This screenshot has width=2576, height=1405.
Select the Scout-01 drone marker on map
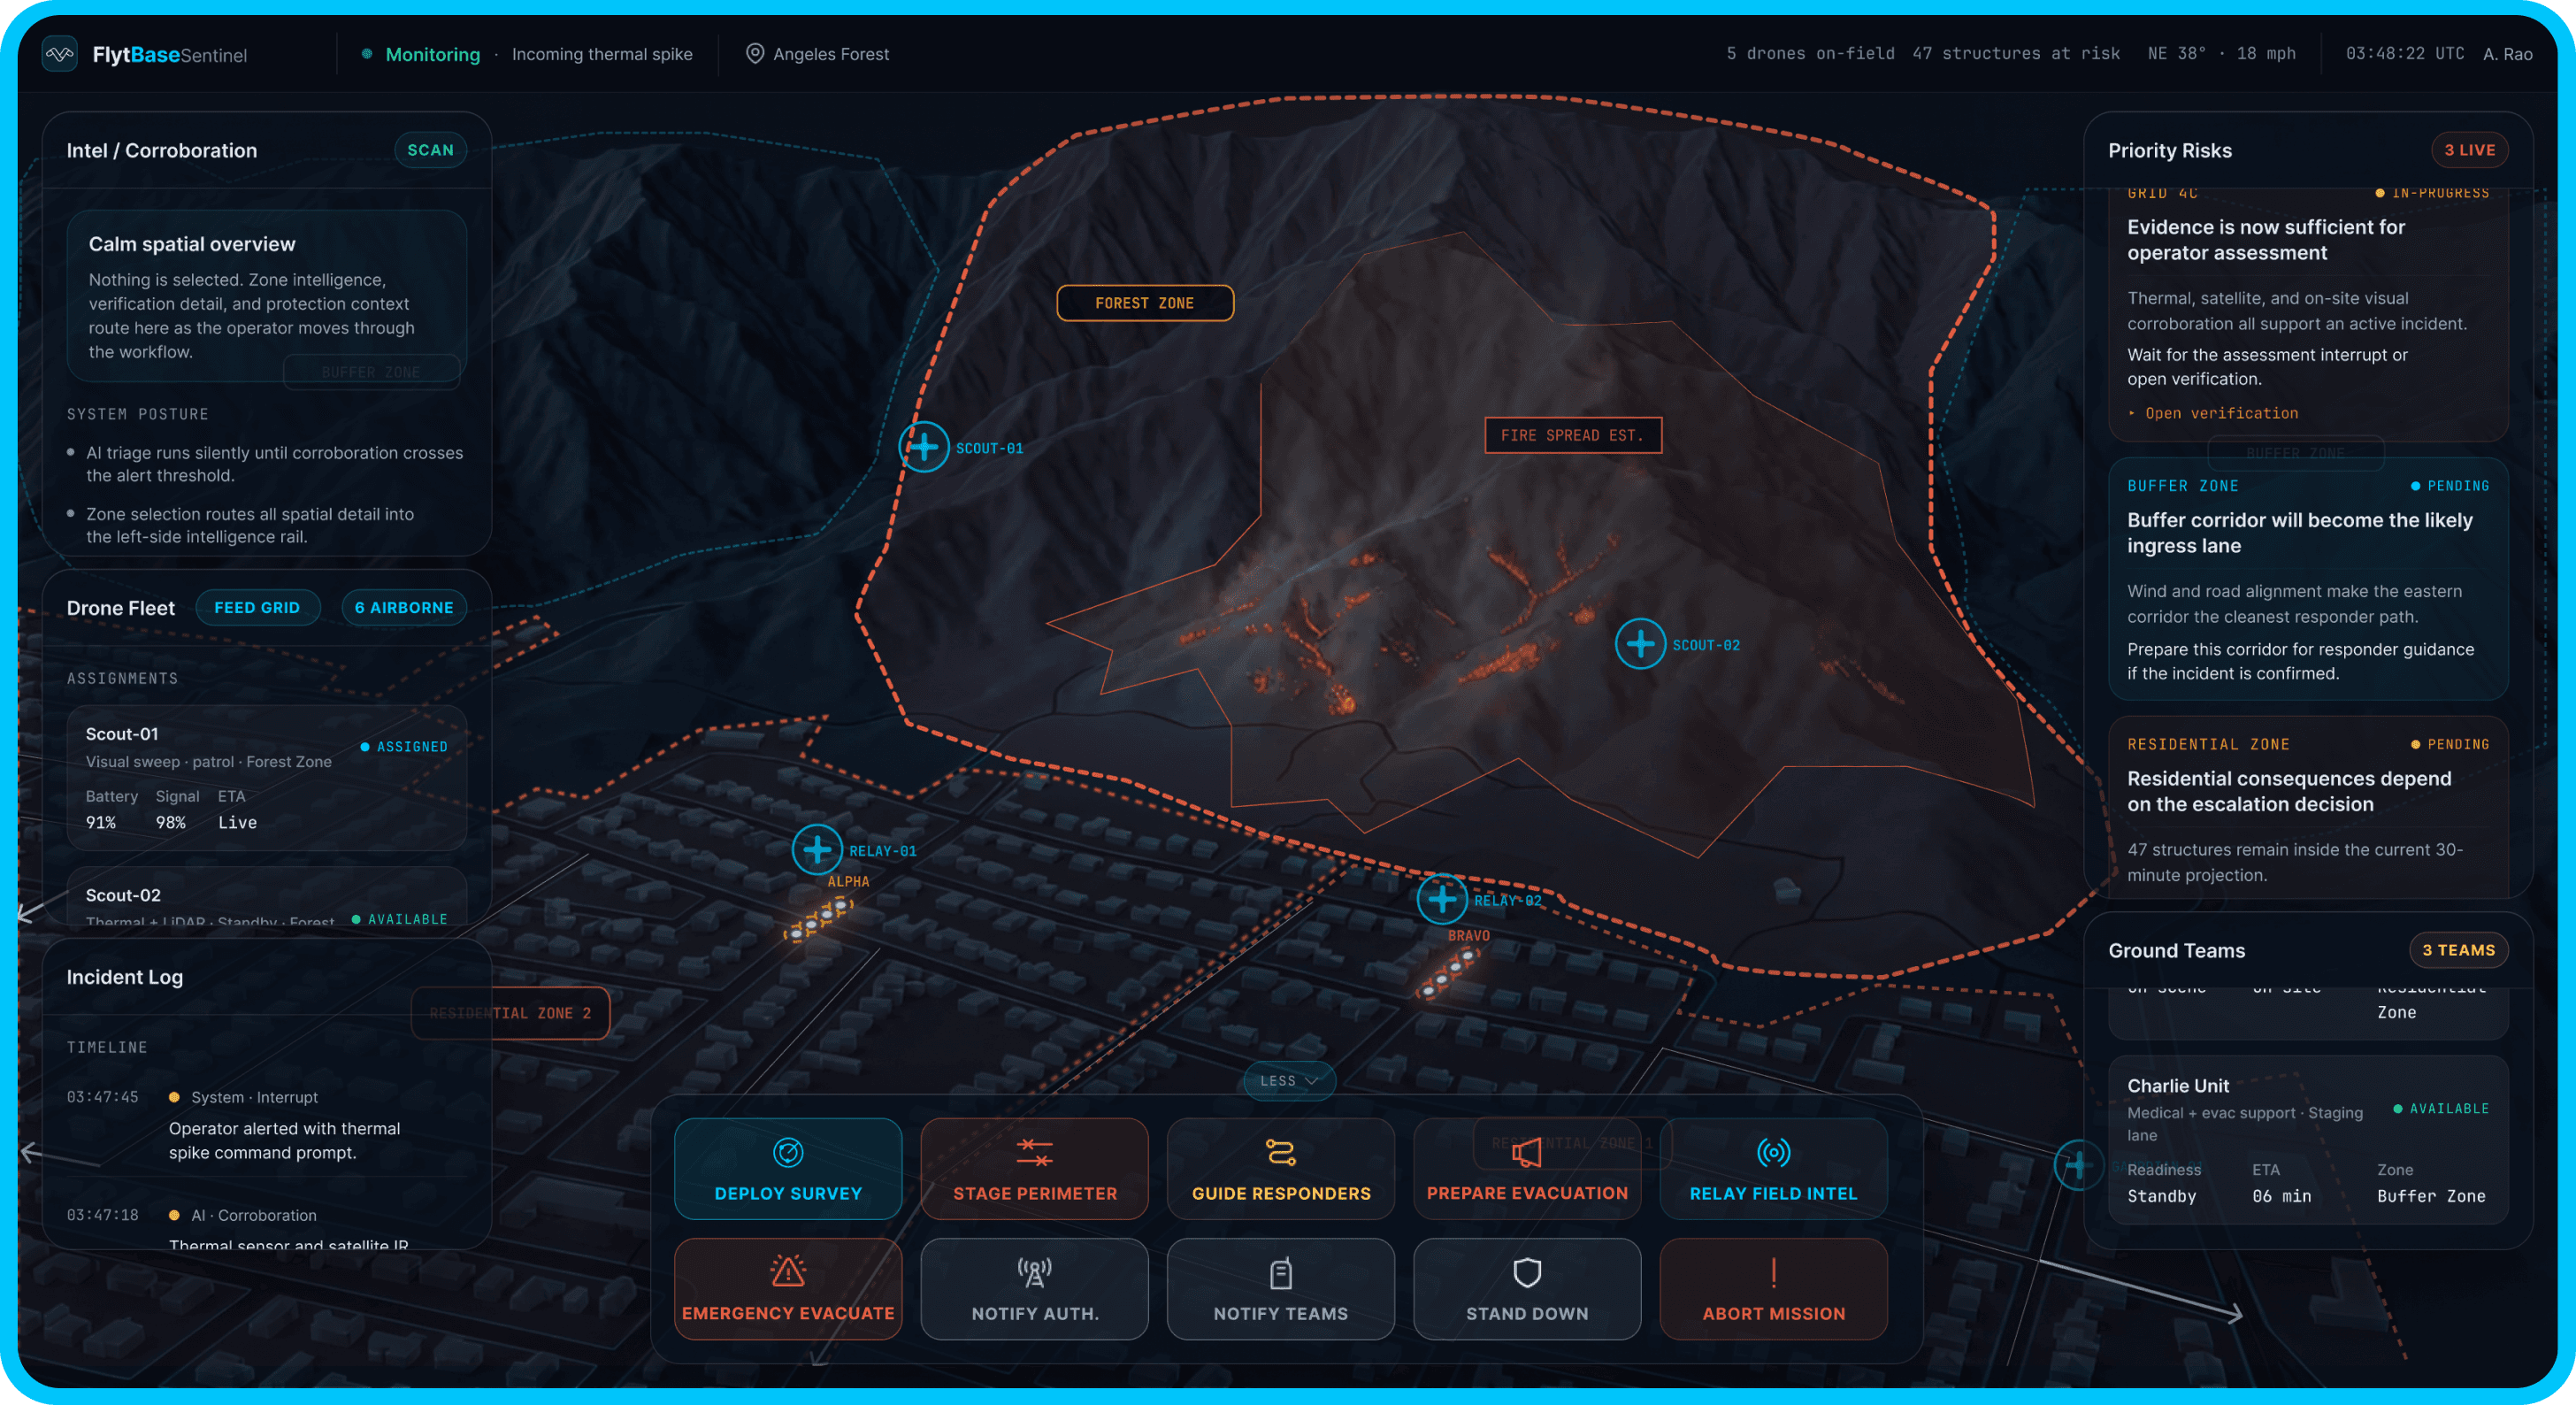point(924,447)
